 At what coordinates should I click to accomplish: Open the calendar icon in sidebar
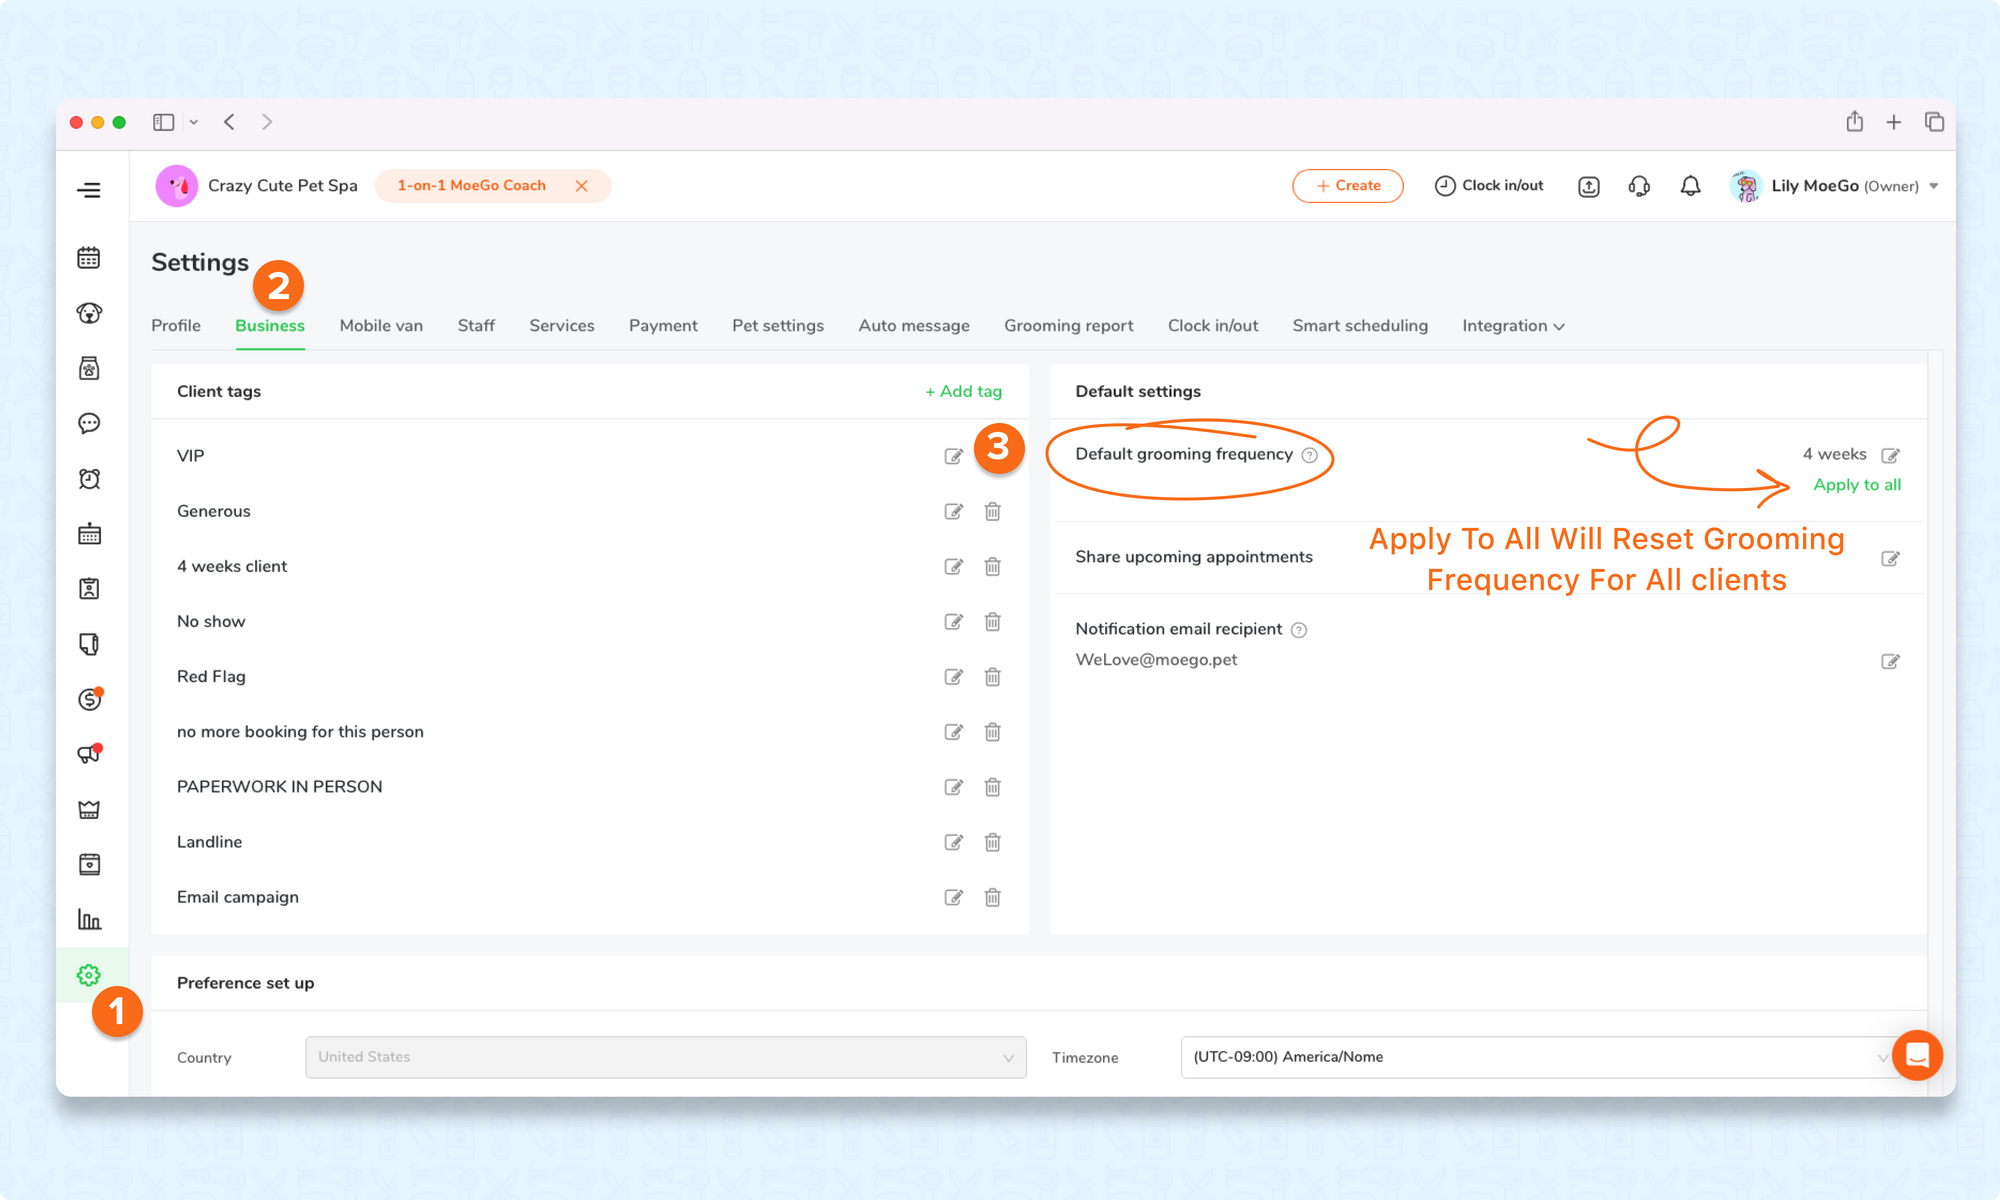tap(89, 258)
